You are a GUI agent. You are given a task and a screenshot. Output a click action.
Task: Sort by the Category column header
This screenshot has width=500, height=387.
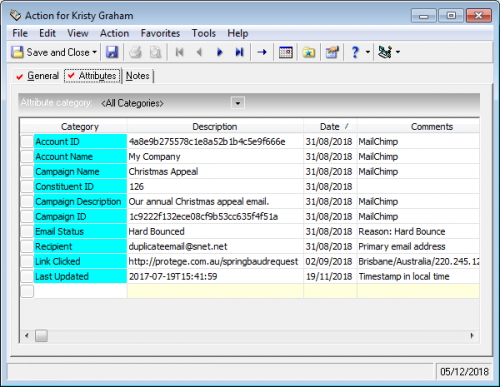(80, 127)
